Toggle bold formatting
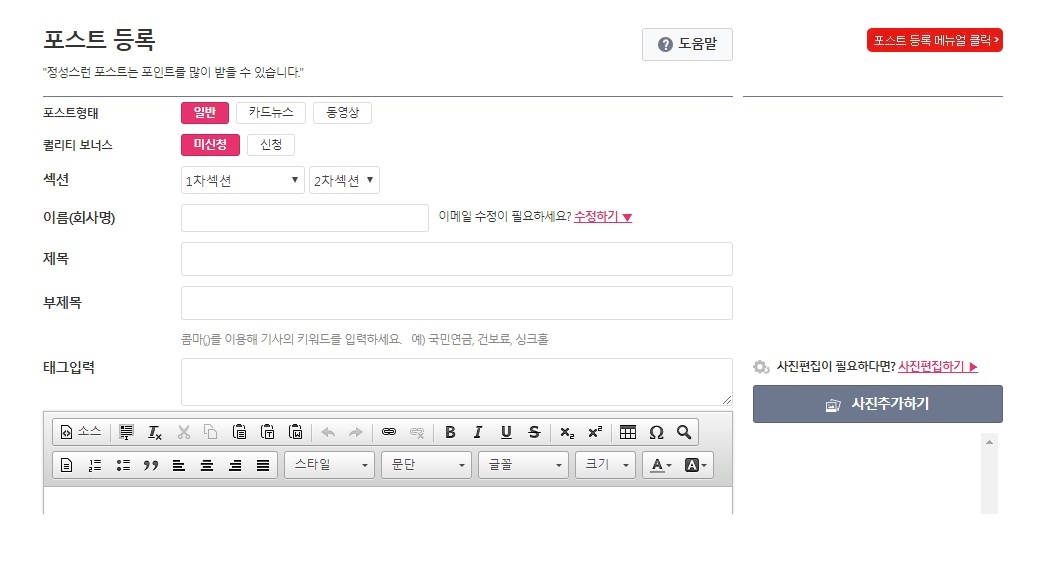The height and width of the screenshot is (574, 1060). [450, 432]
